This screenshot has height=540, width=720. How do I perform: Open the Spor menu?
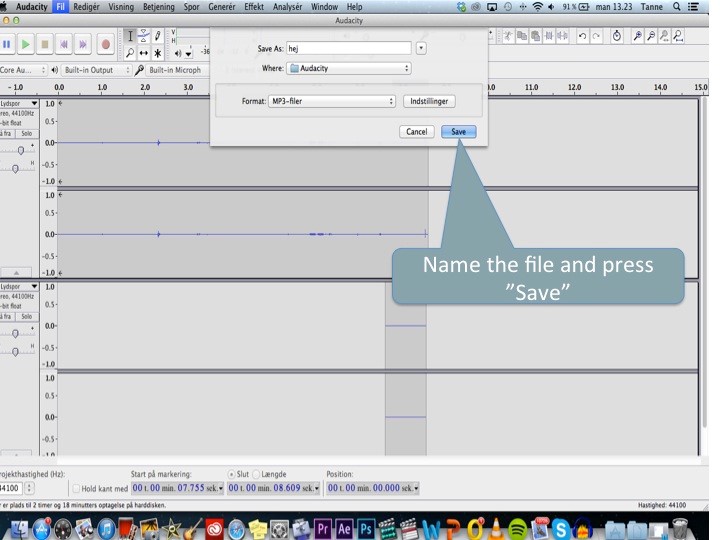point(191,7)
